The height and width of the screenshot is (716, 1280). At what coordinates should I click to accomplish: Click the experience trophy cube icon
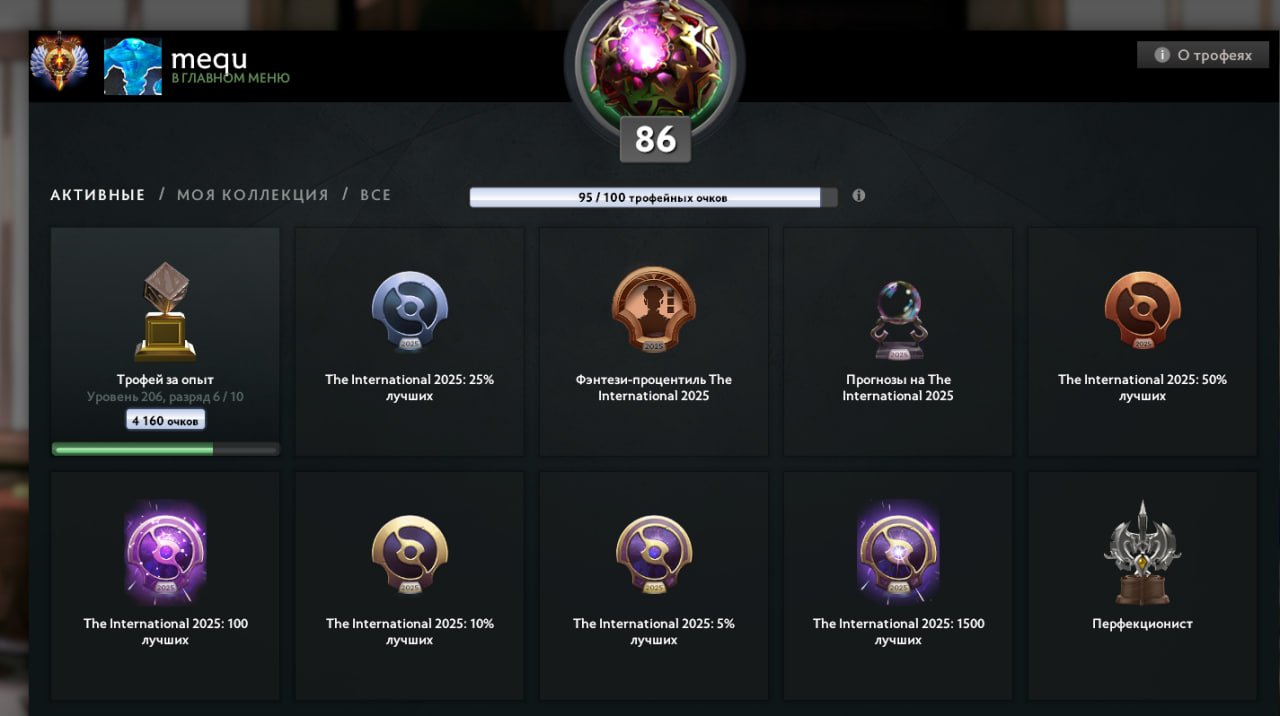165,312
